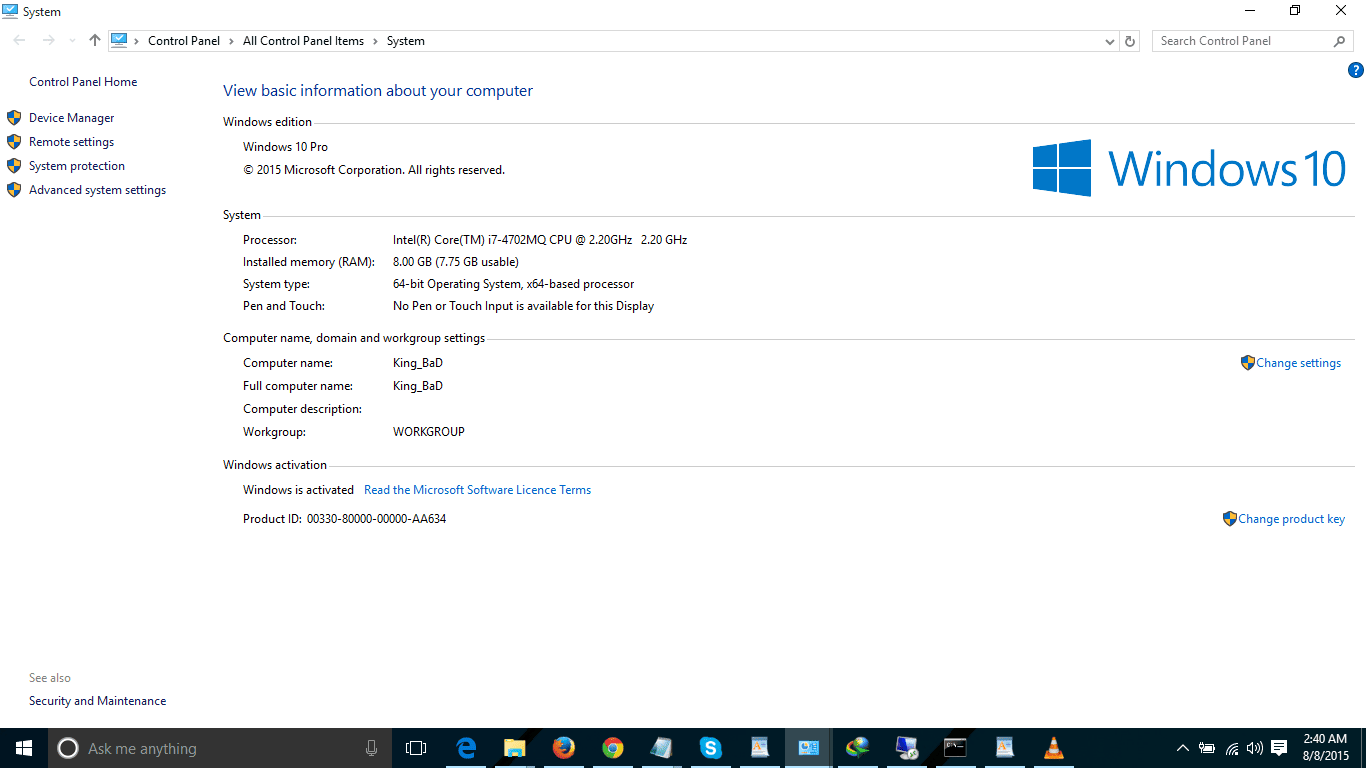Screen dimensions: 1366x768
Task: Select the System breadcrumb in address bar
Action: tap(406, 41)
